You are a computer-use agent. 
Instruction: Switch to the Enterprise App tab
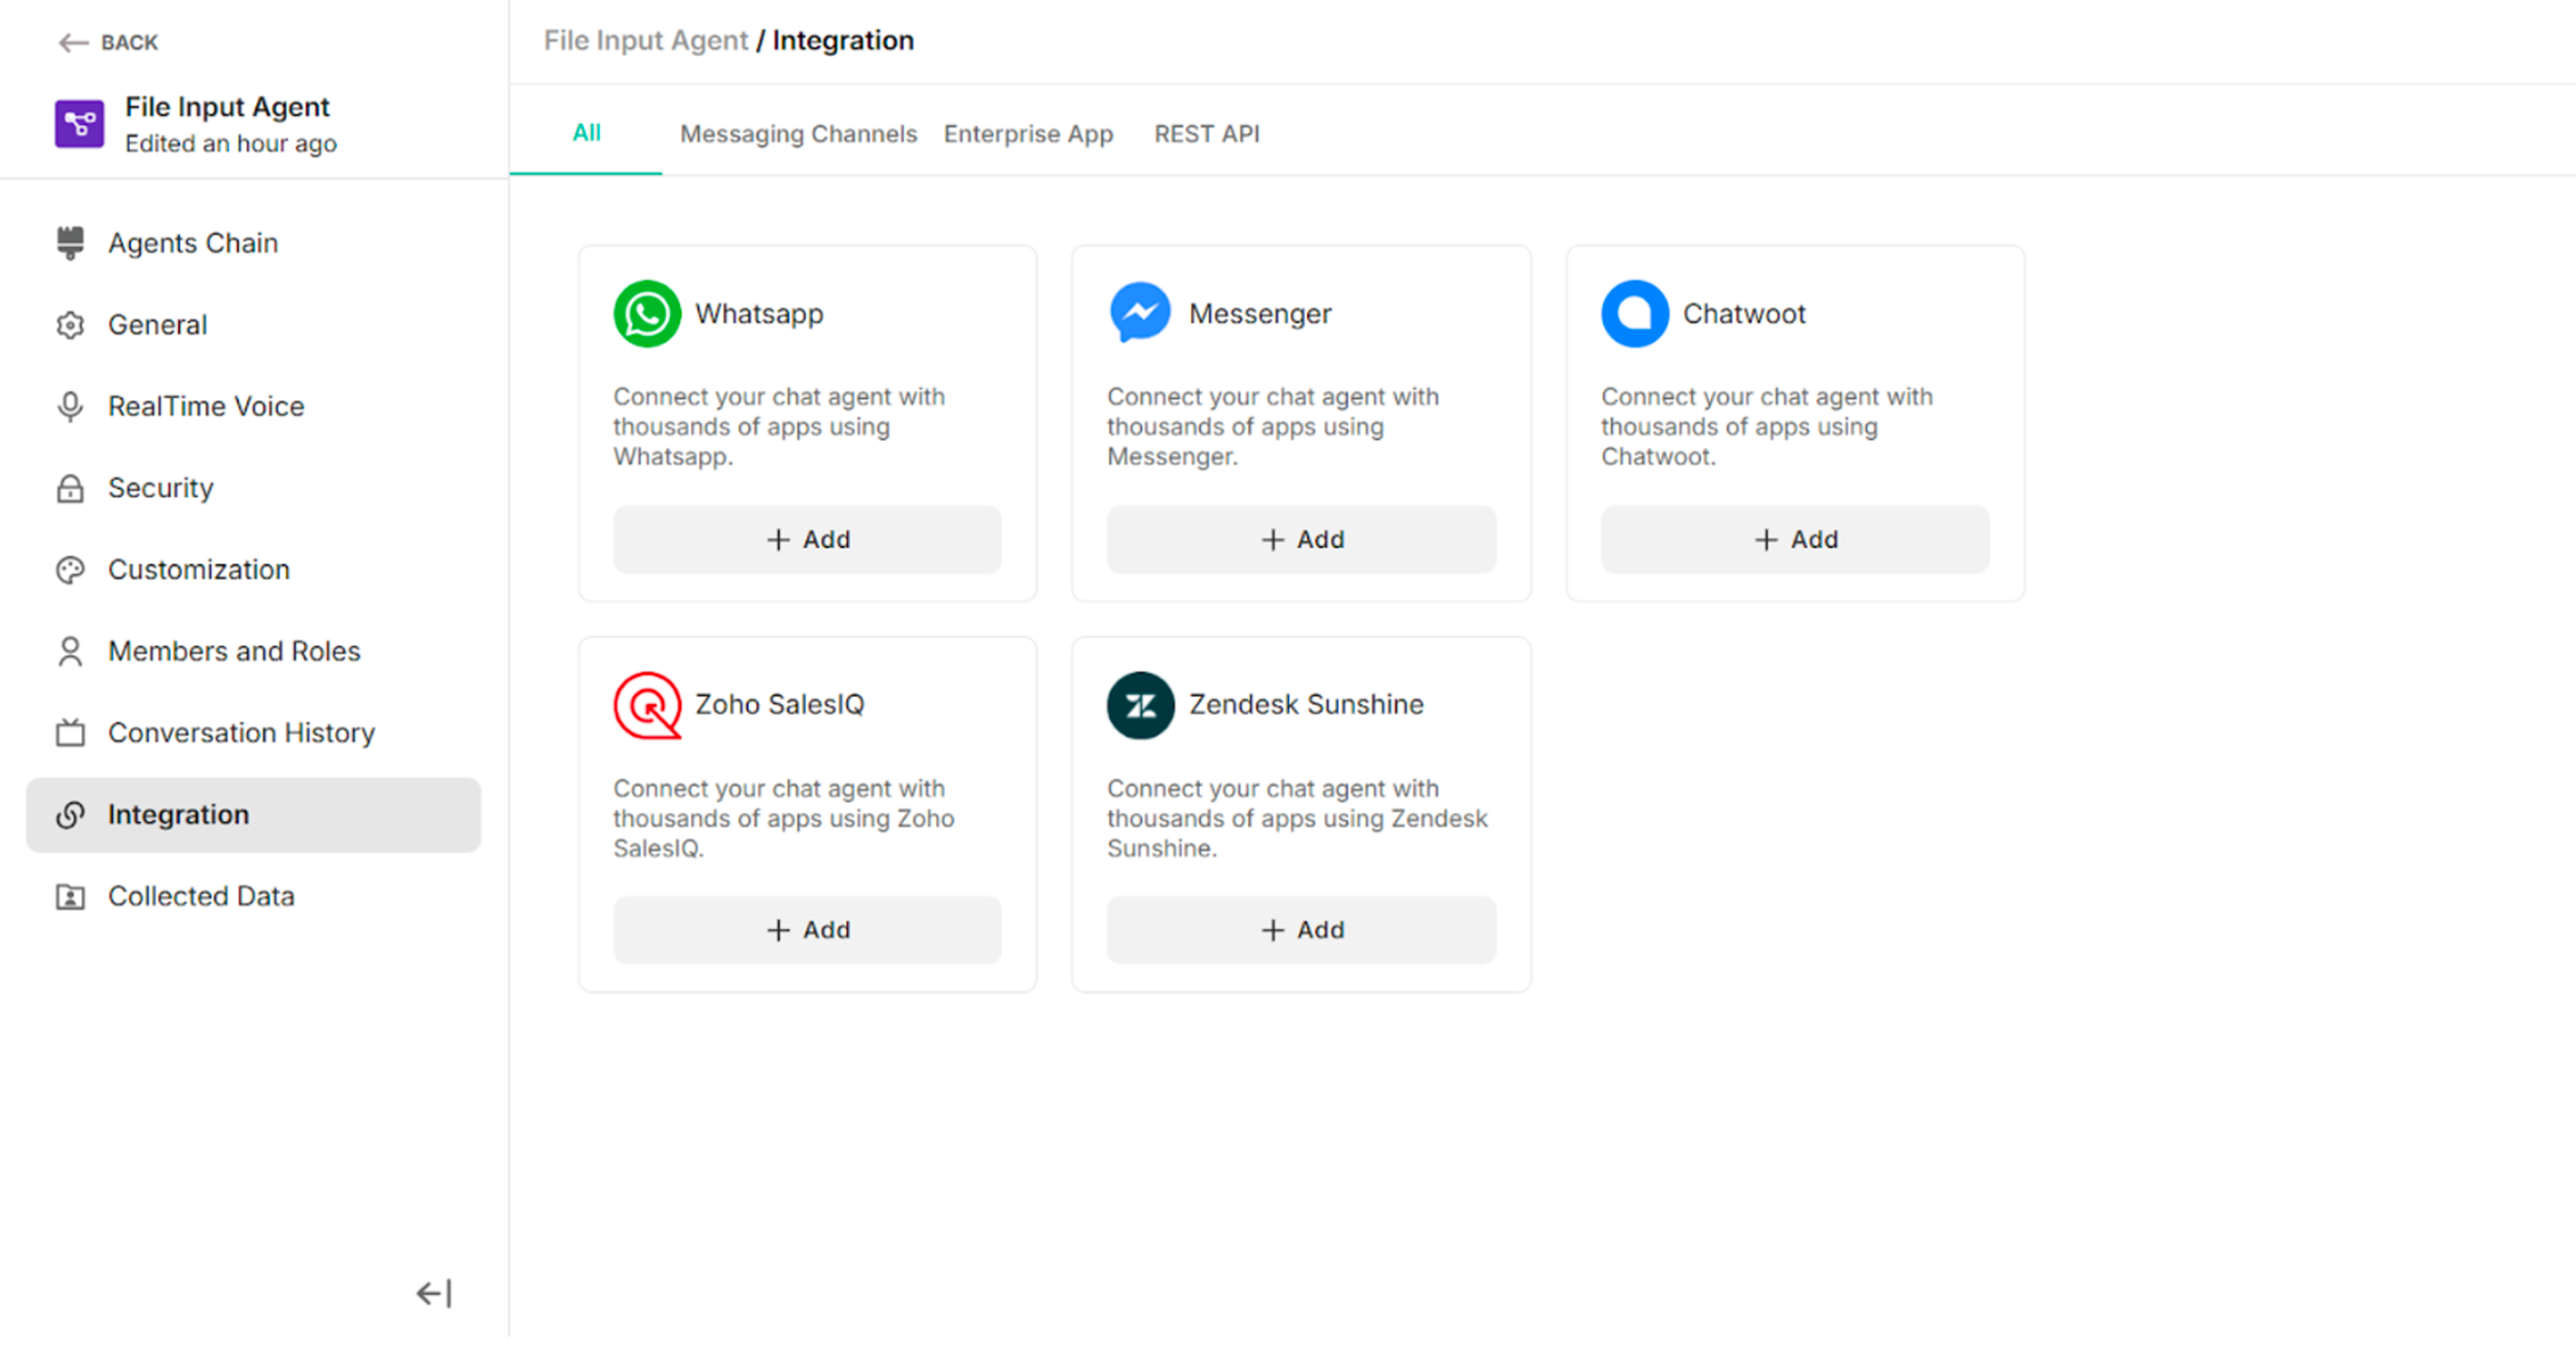tap(1028, 134)
